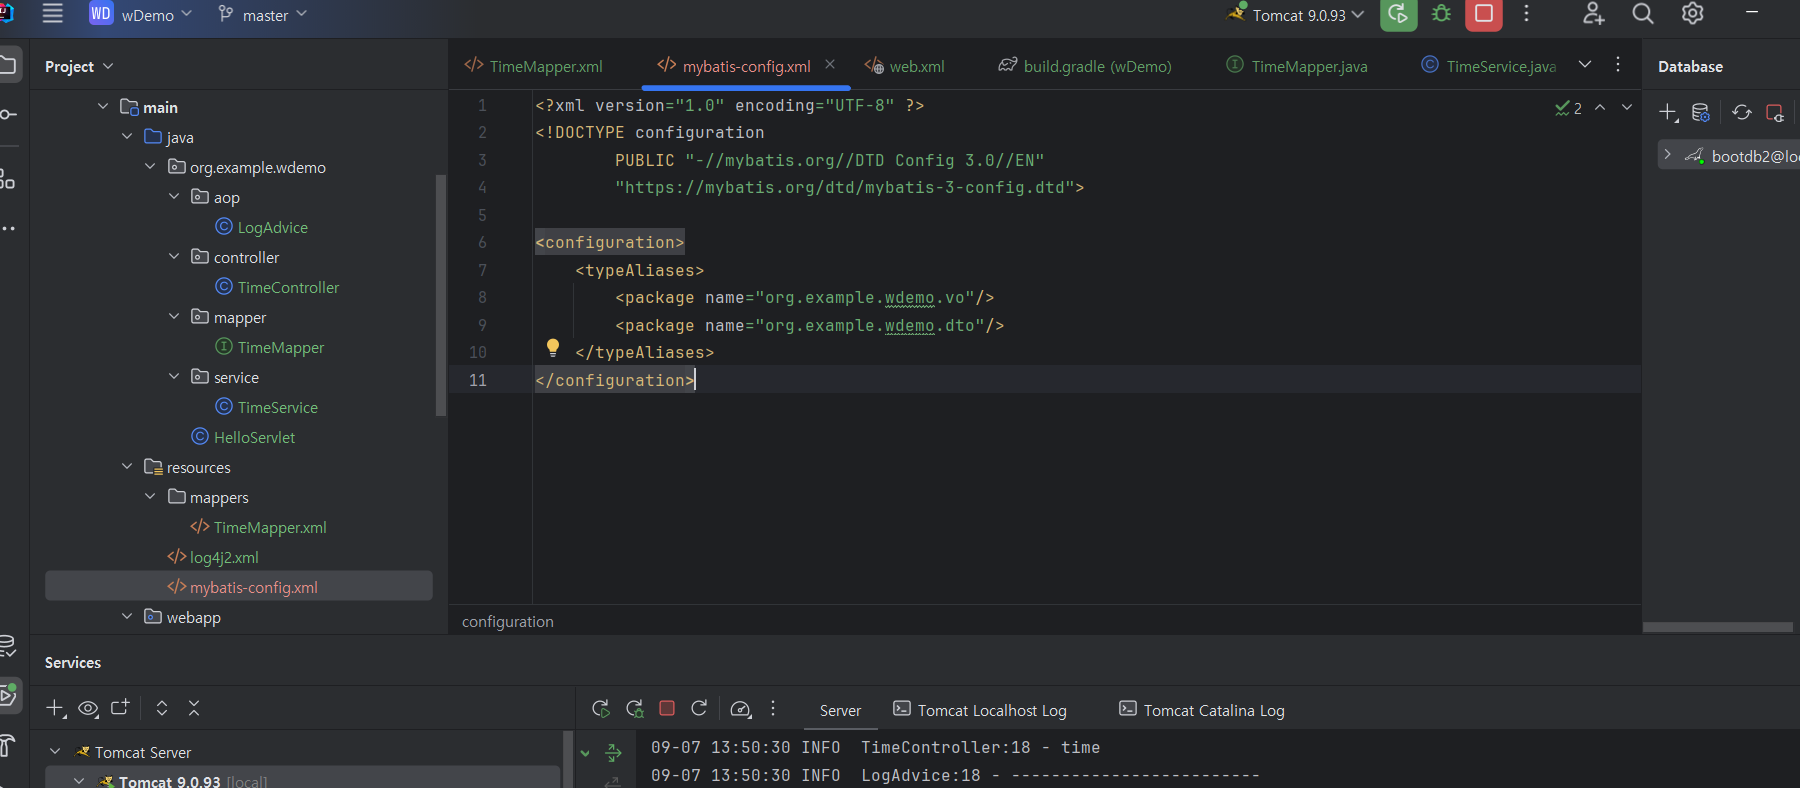Click the Search Everywhere magnifier icon
Image resolution: width=1800 pixels, height=788 pixels.
[1643, 14]
